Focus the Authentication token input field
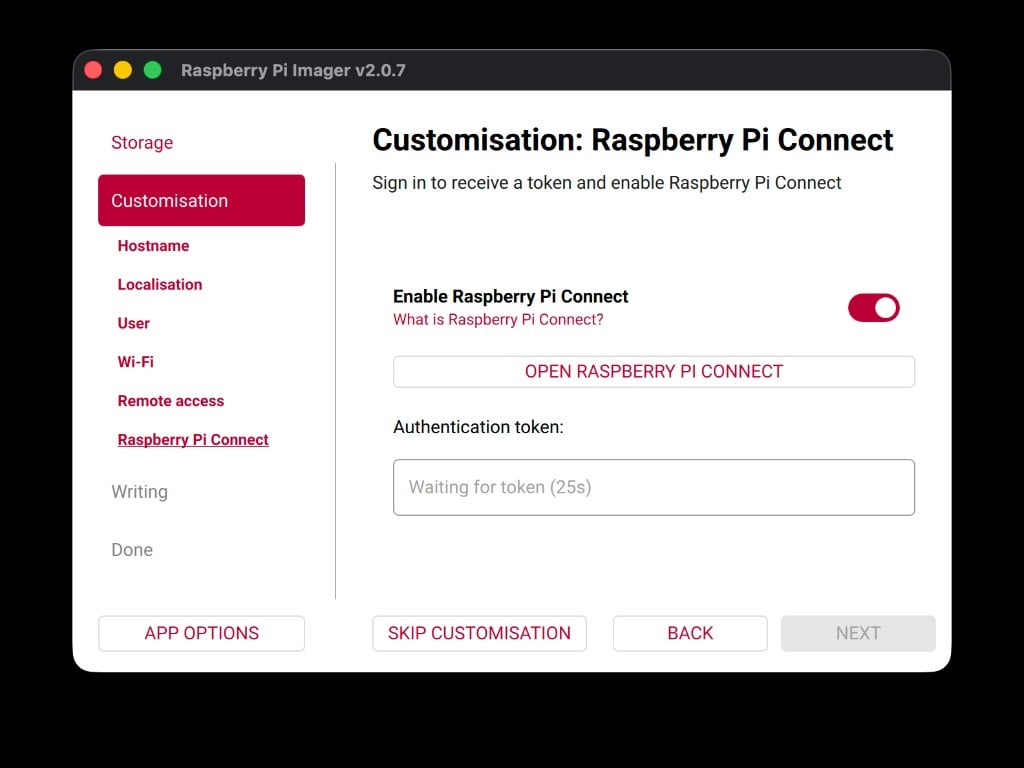This screenshot has width=1024, height=768. [x=654, y=487]
